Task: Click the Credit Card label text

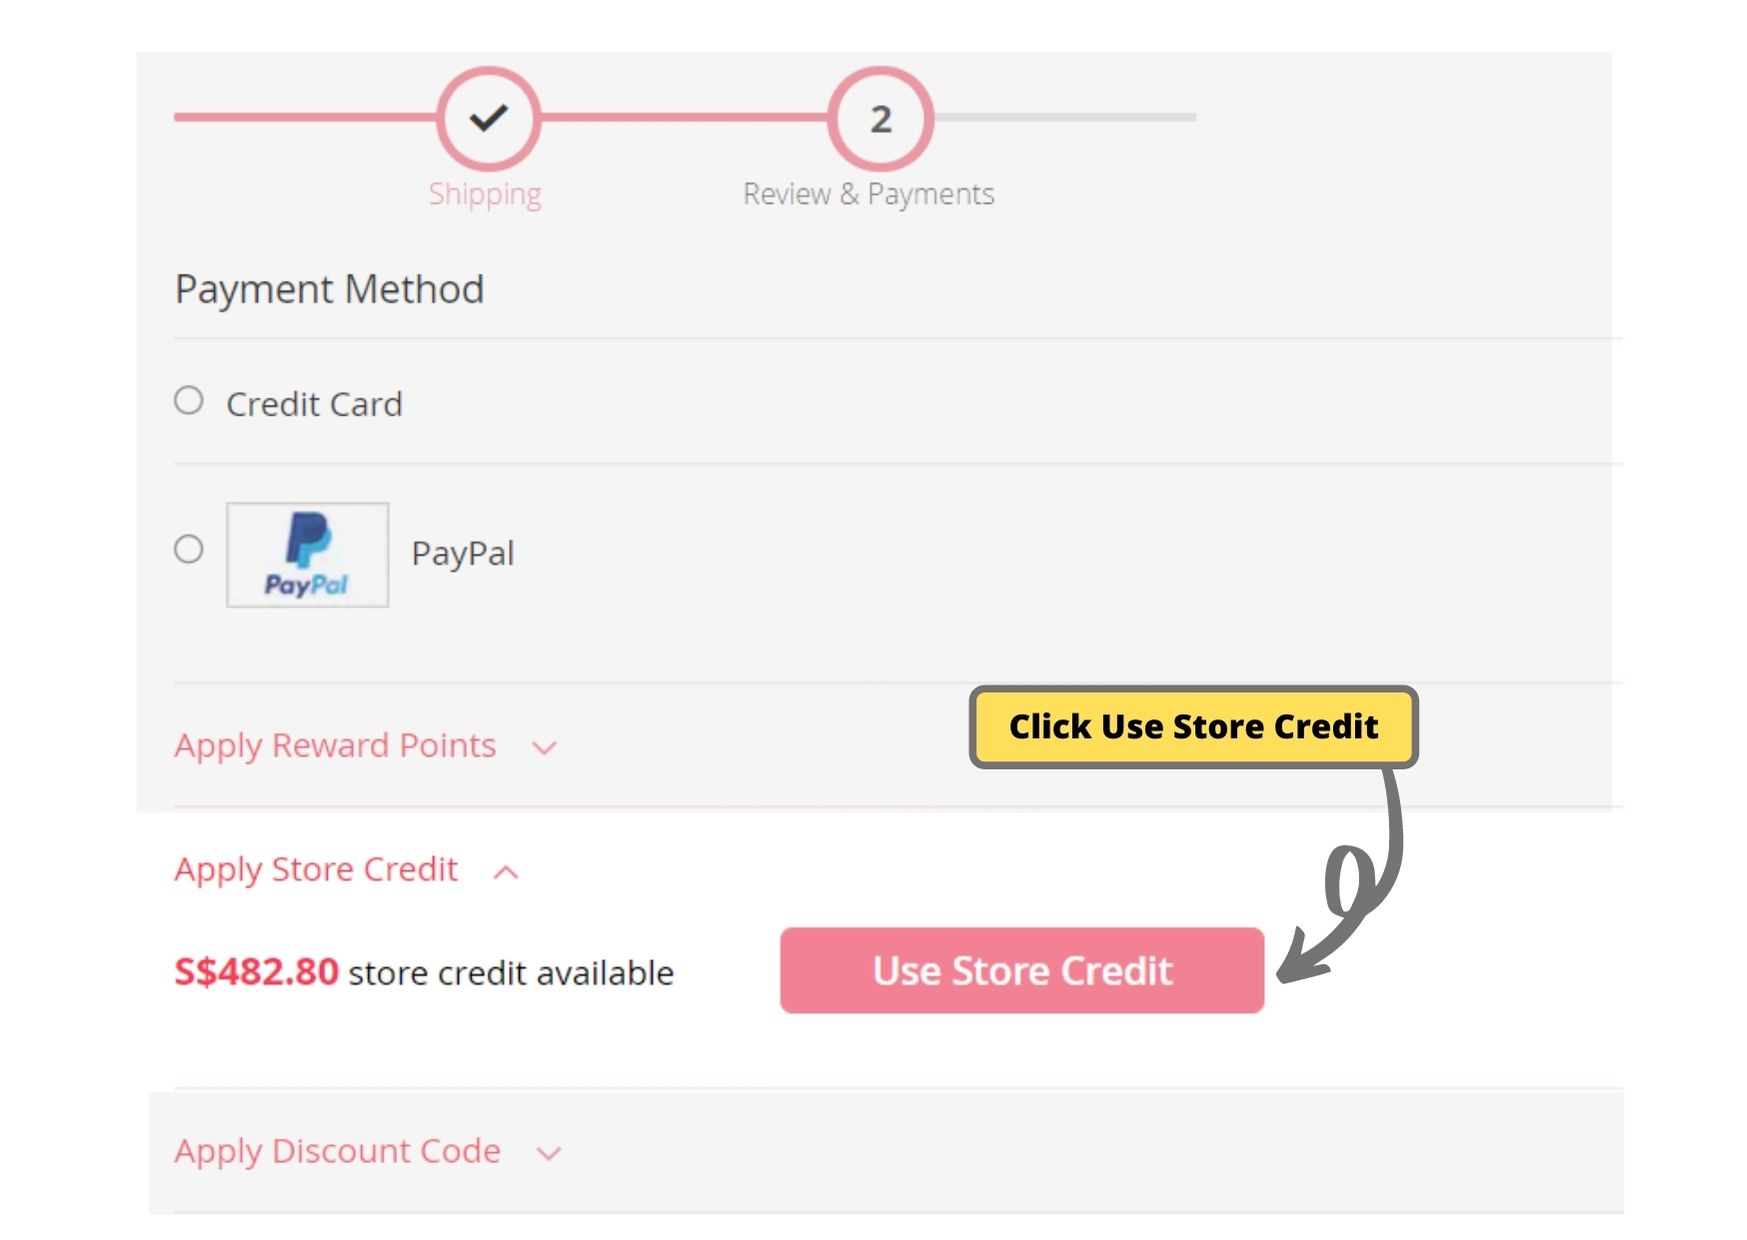Action: click(314, 404)
